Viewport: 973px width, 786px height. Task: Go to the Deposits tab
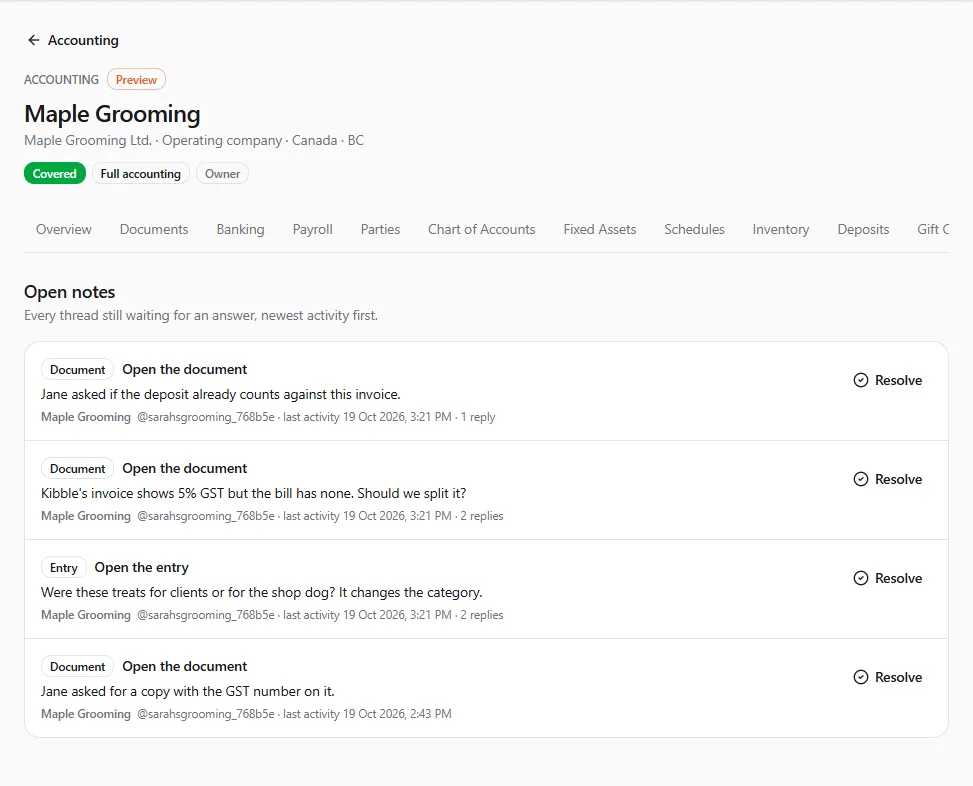point(863,230)
